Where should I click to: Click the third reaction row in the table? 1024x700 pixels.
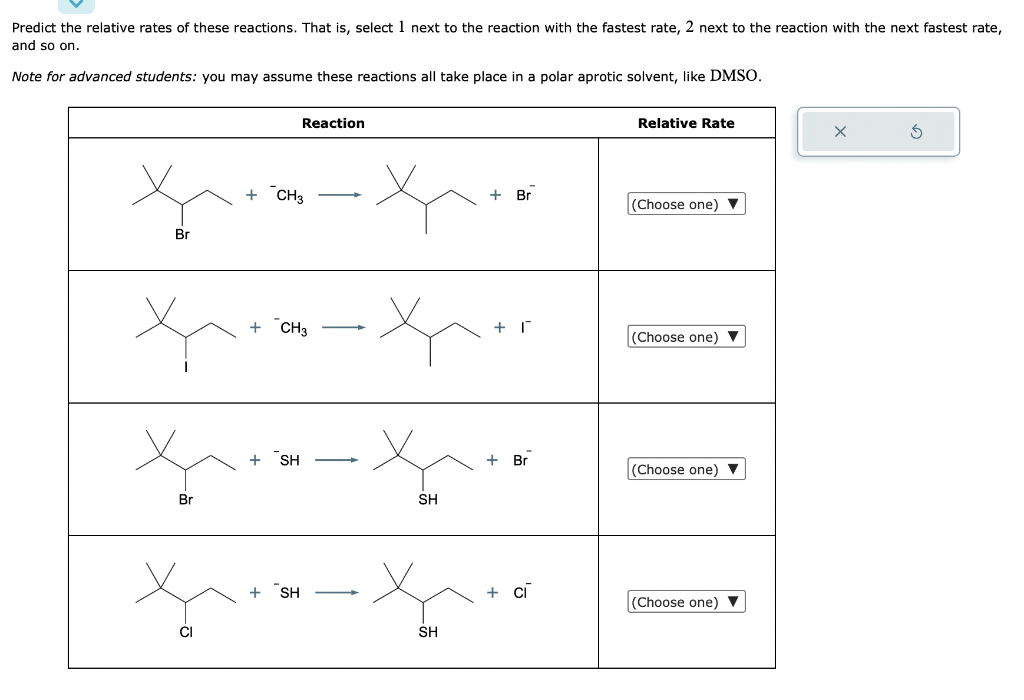[333, 469]
